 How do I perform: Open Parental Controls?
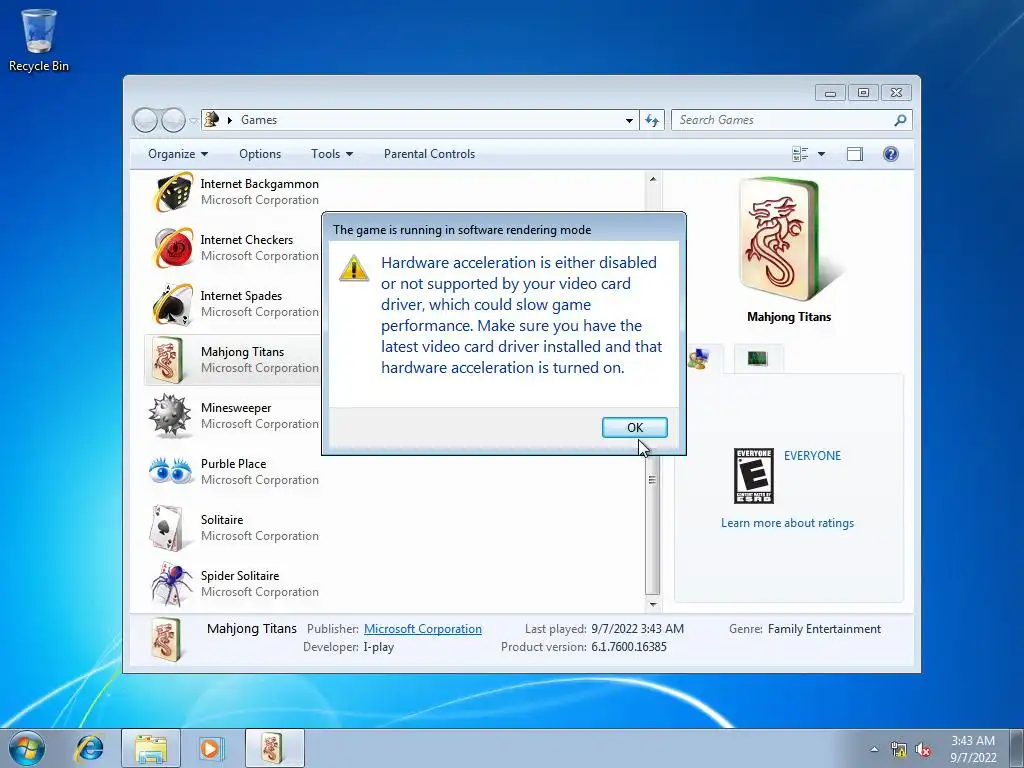point(429,154)
